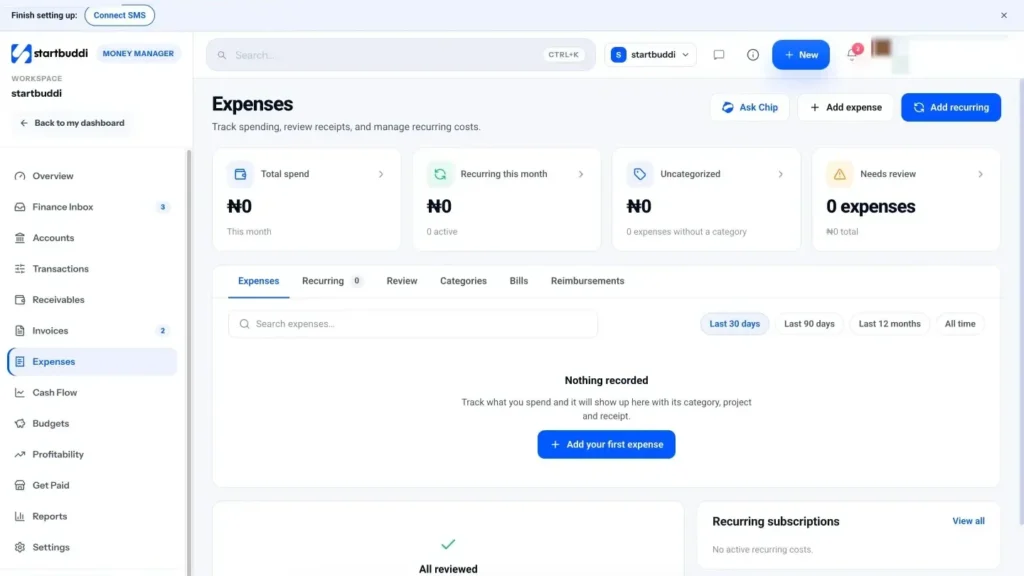Screen dimensions: 1024x576
Task: Click the Ask Chip button
Action: pos(750,107)
